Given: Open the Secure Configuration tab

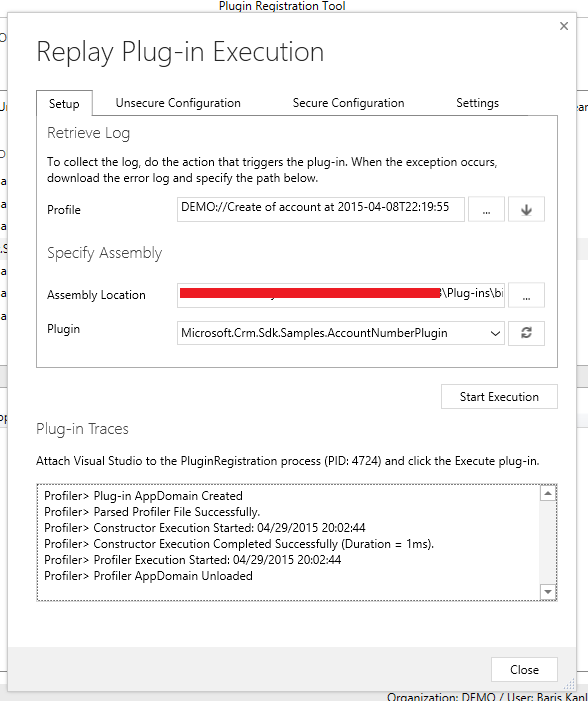Looking at the screenshot, I should pyautogui.click(x=348, y=103).
